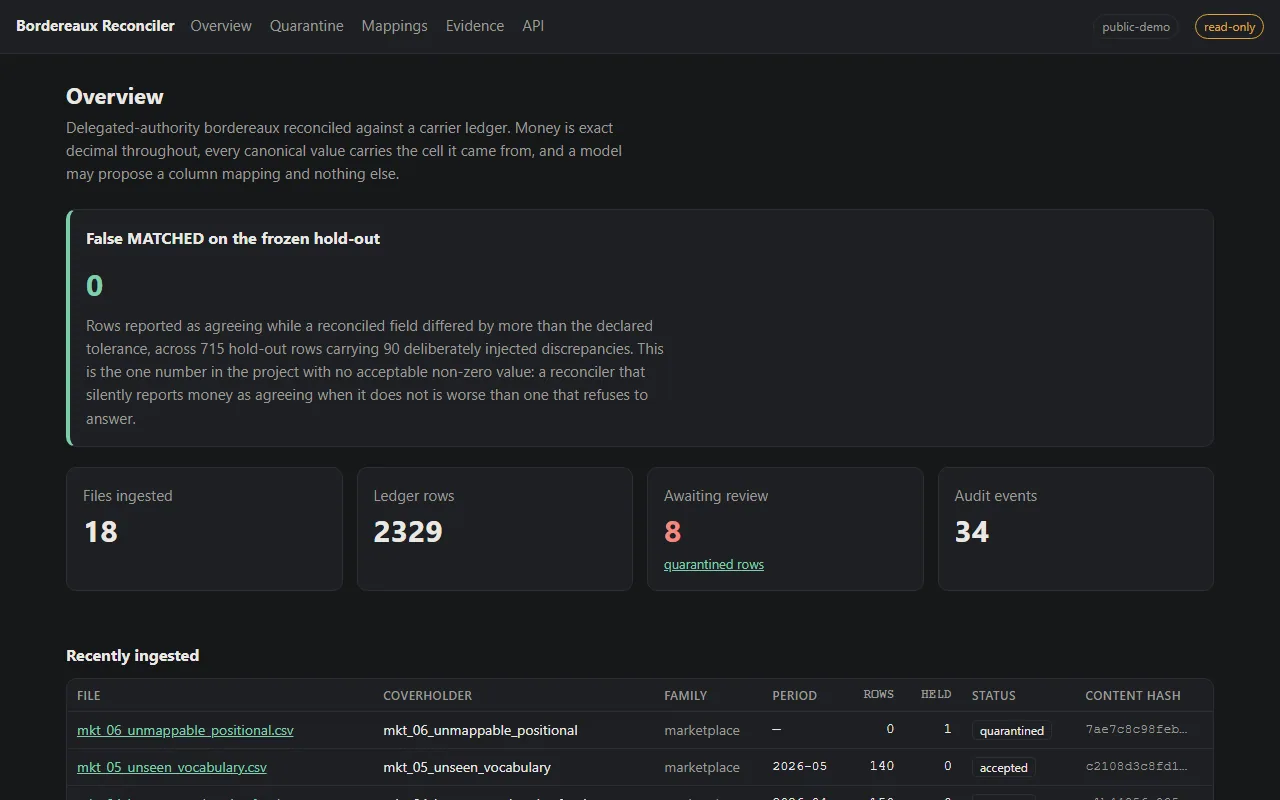Click the False MATCHED zero value
Viewport: 1280px width, 800px height.
(x=95, y=286)
